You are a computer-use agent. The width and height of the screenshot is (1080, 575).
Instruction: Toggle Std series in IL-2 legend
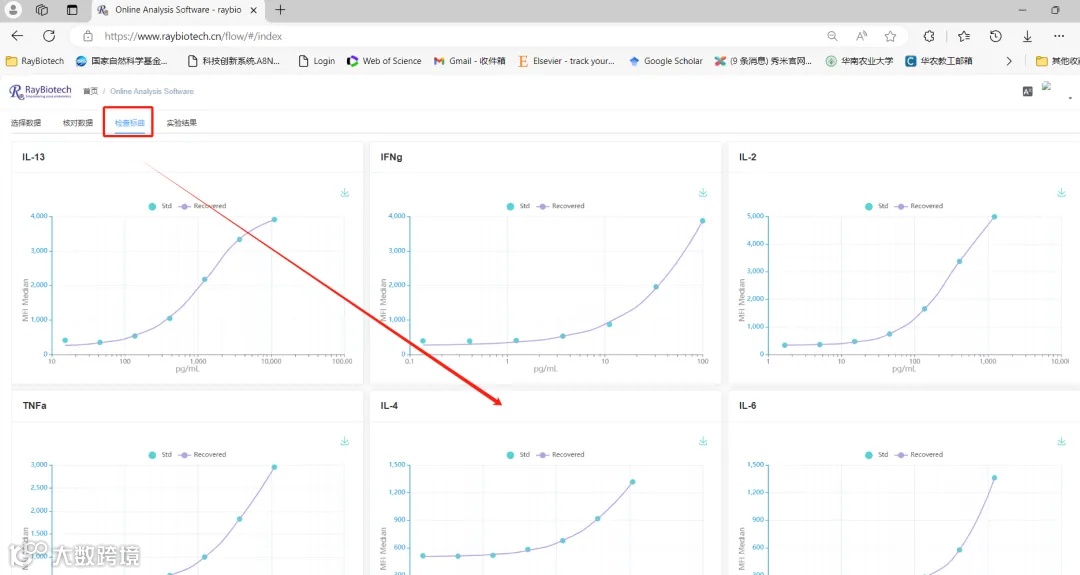pos(877,206)
